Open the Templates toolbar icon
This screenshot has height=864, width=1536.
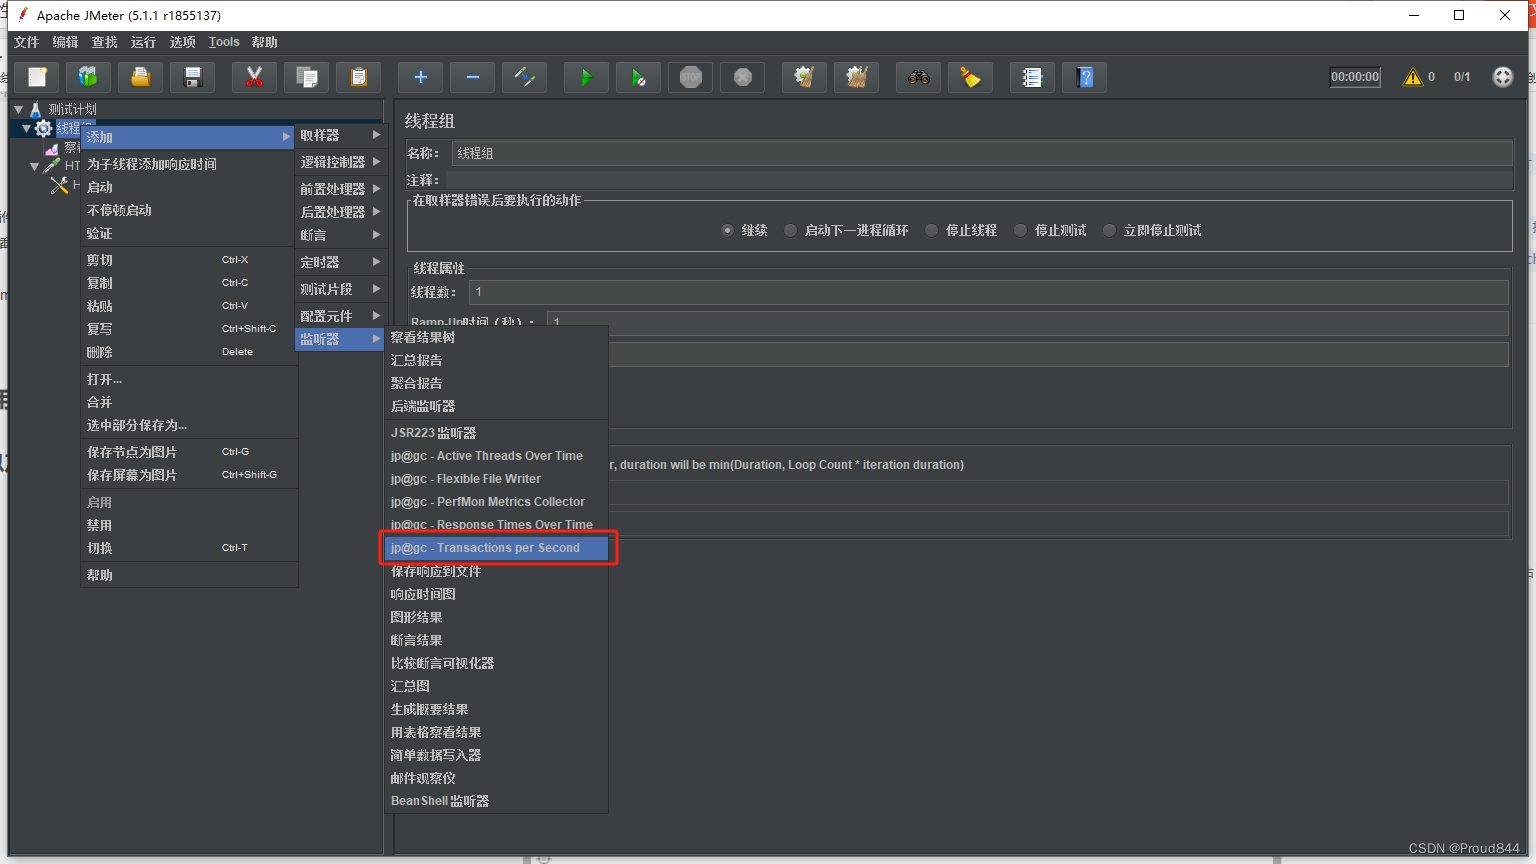click(88, 77)
